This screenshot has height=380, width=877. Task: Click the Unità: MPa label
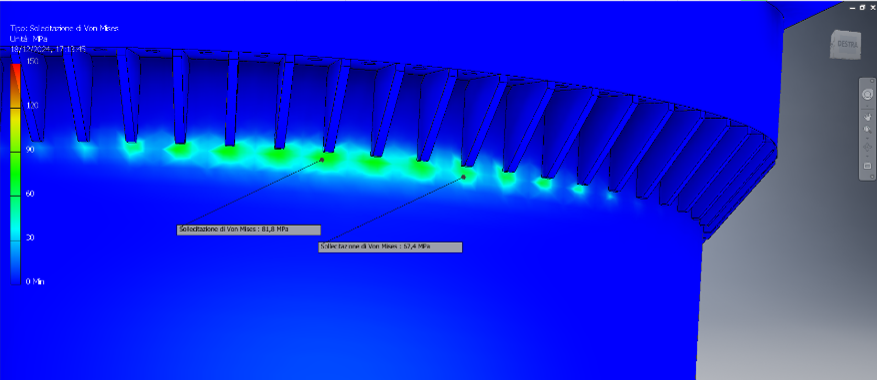pos(29,39)
